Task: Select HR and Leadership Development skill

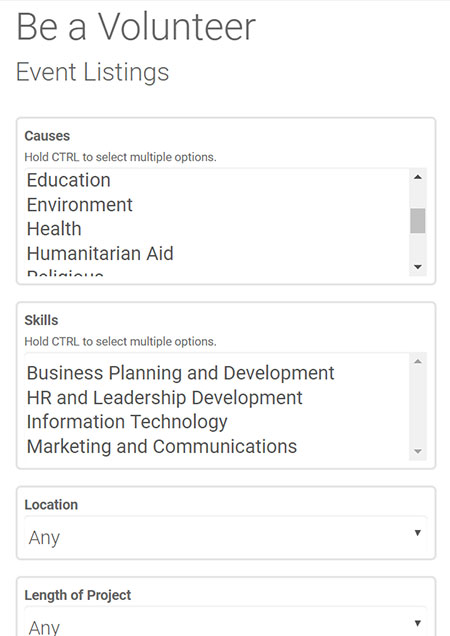Action: coord(217,398)
